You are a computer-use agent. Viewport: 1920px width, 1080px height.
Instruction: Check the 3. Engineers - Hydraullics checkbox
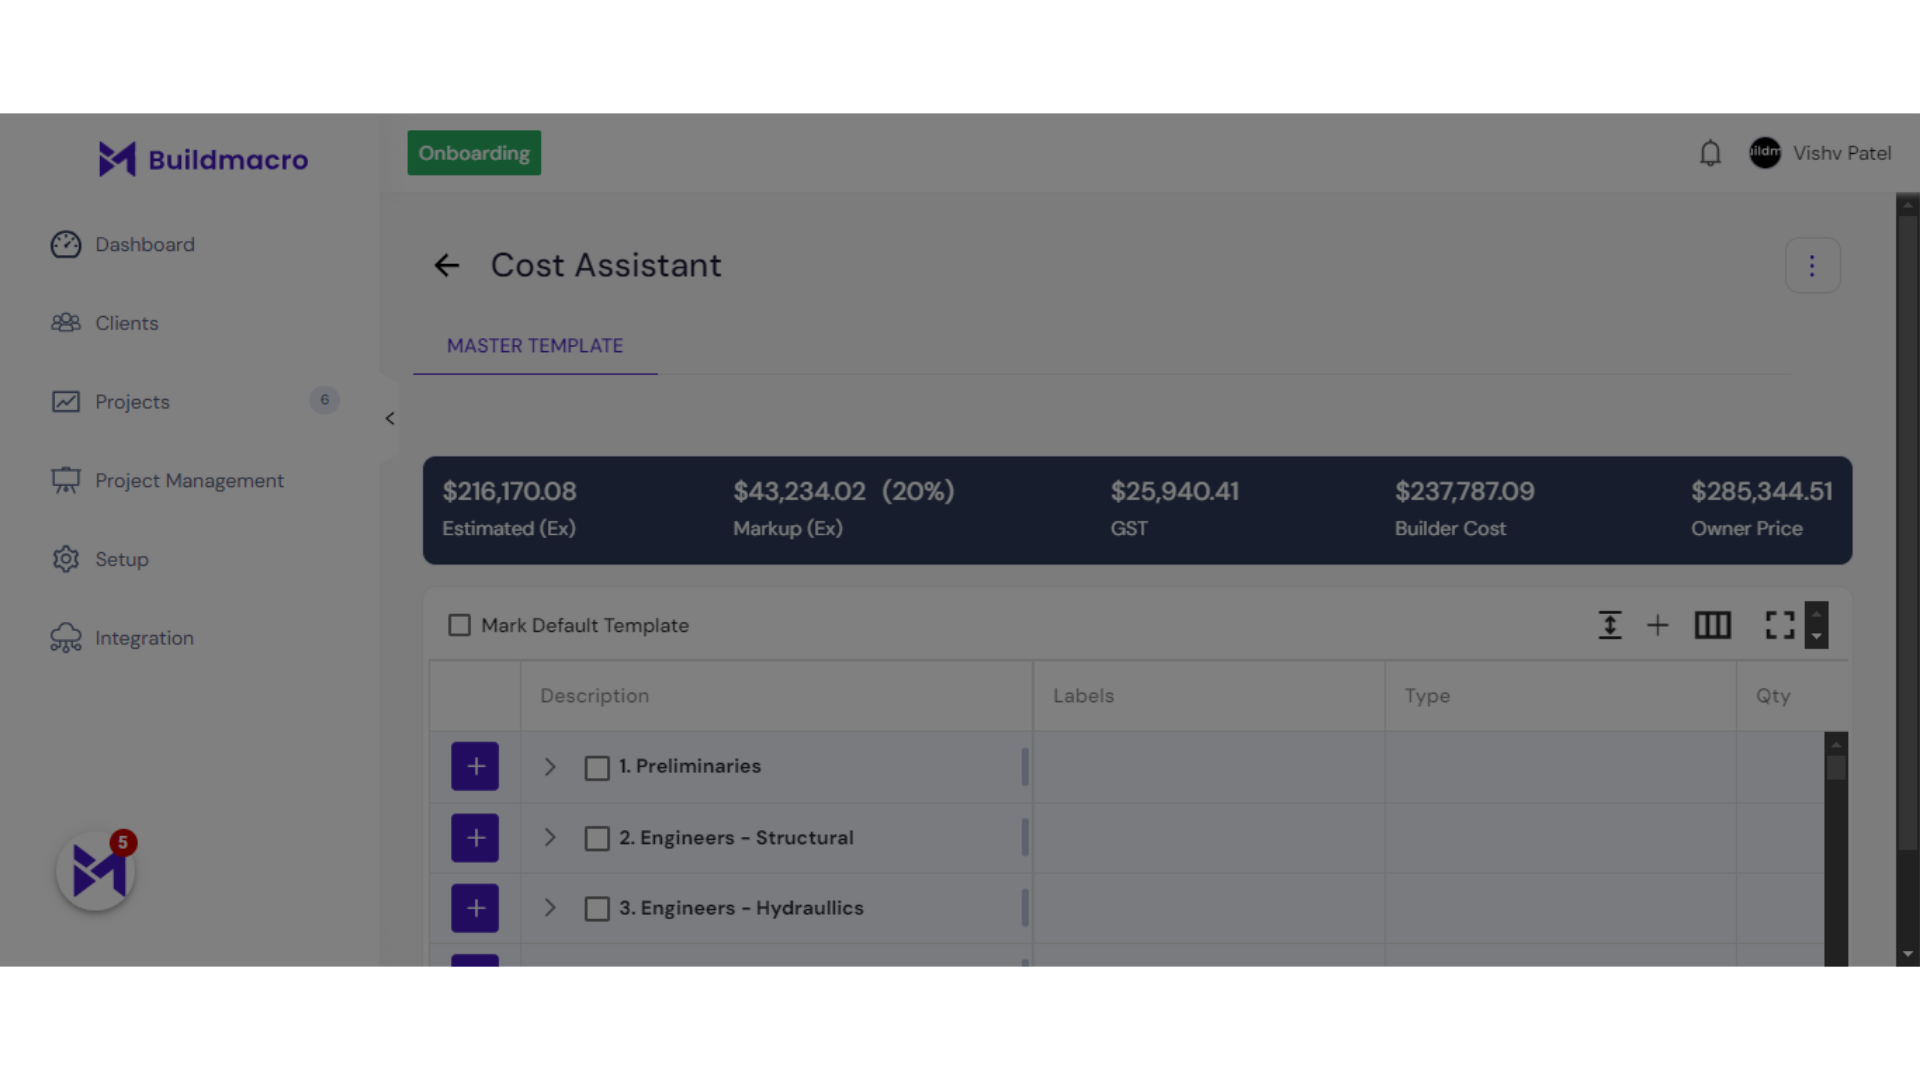[x=597, y=909]
